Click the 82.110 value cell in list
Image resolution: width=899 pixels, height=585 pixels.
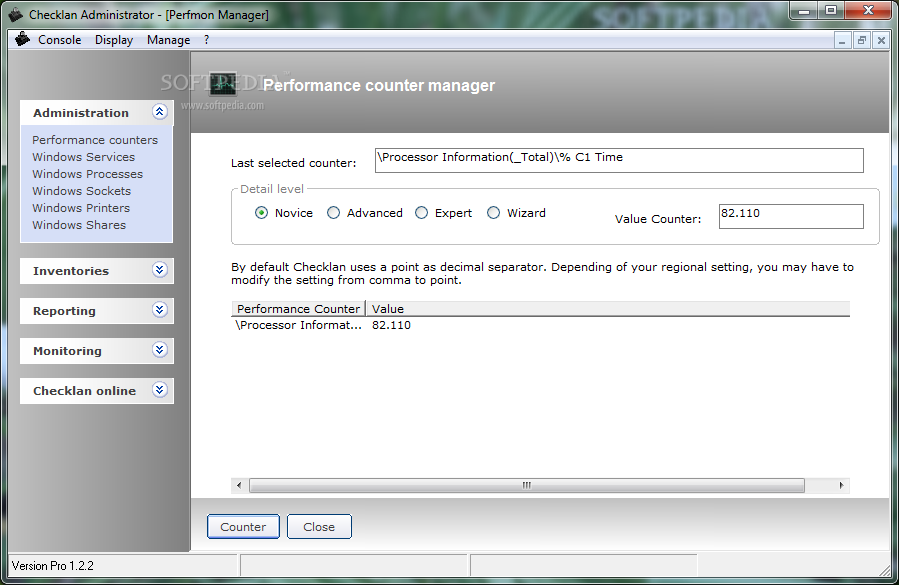pos(391,325)
